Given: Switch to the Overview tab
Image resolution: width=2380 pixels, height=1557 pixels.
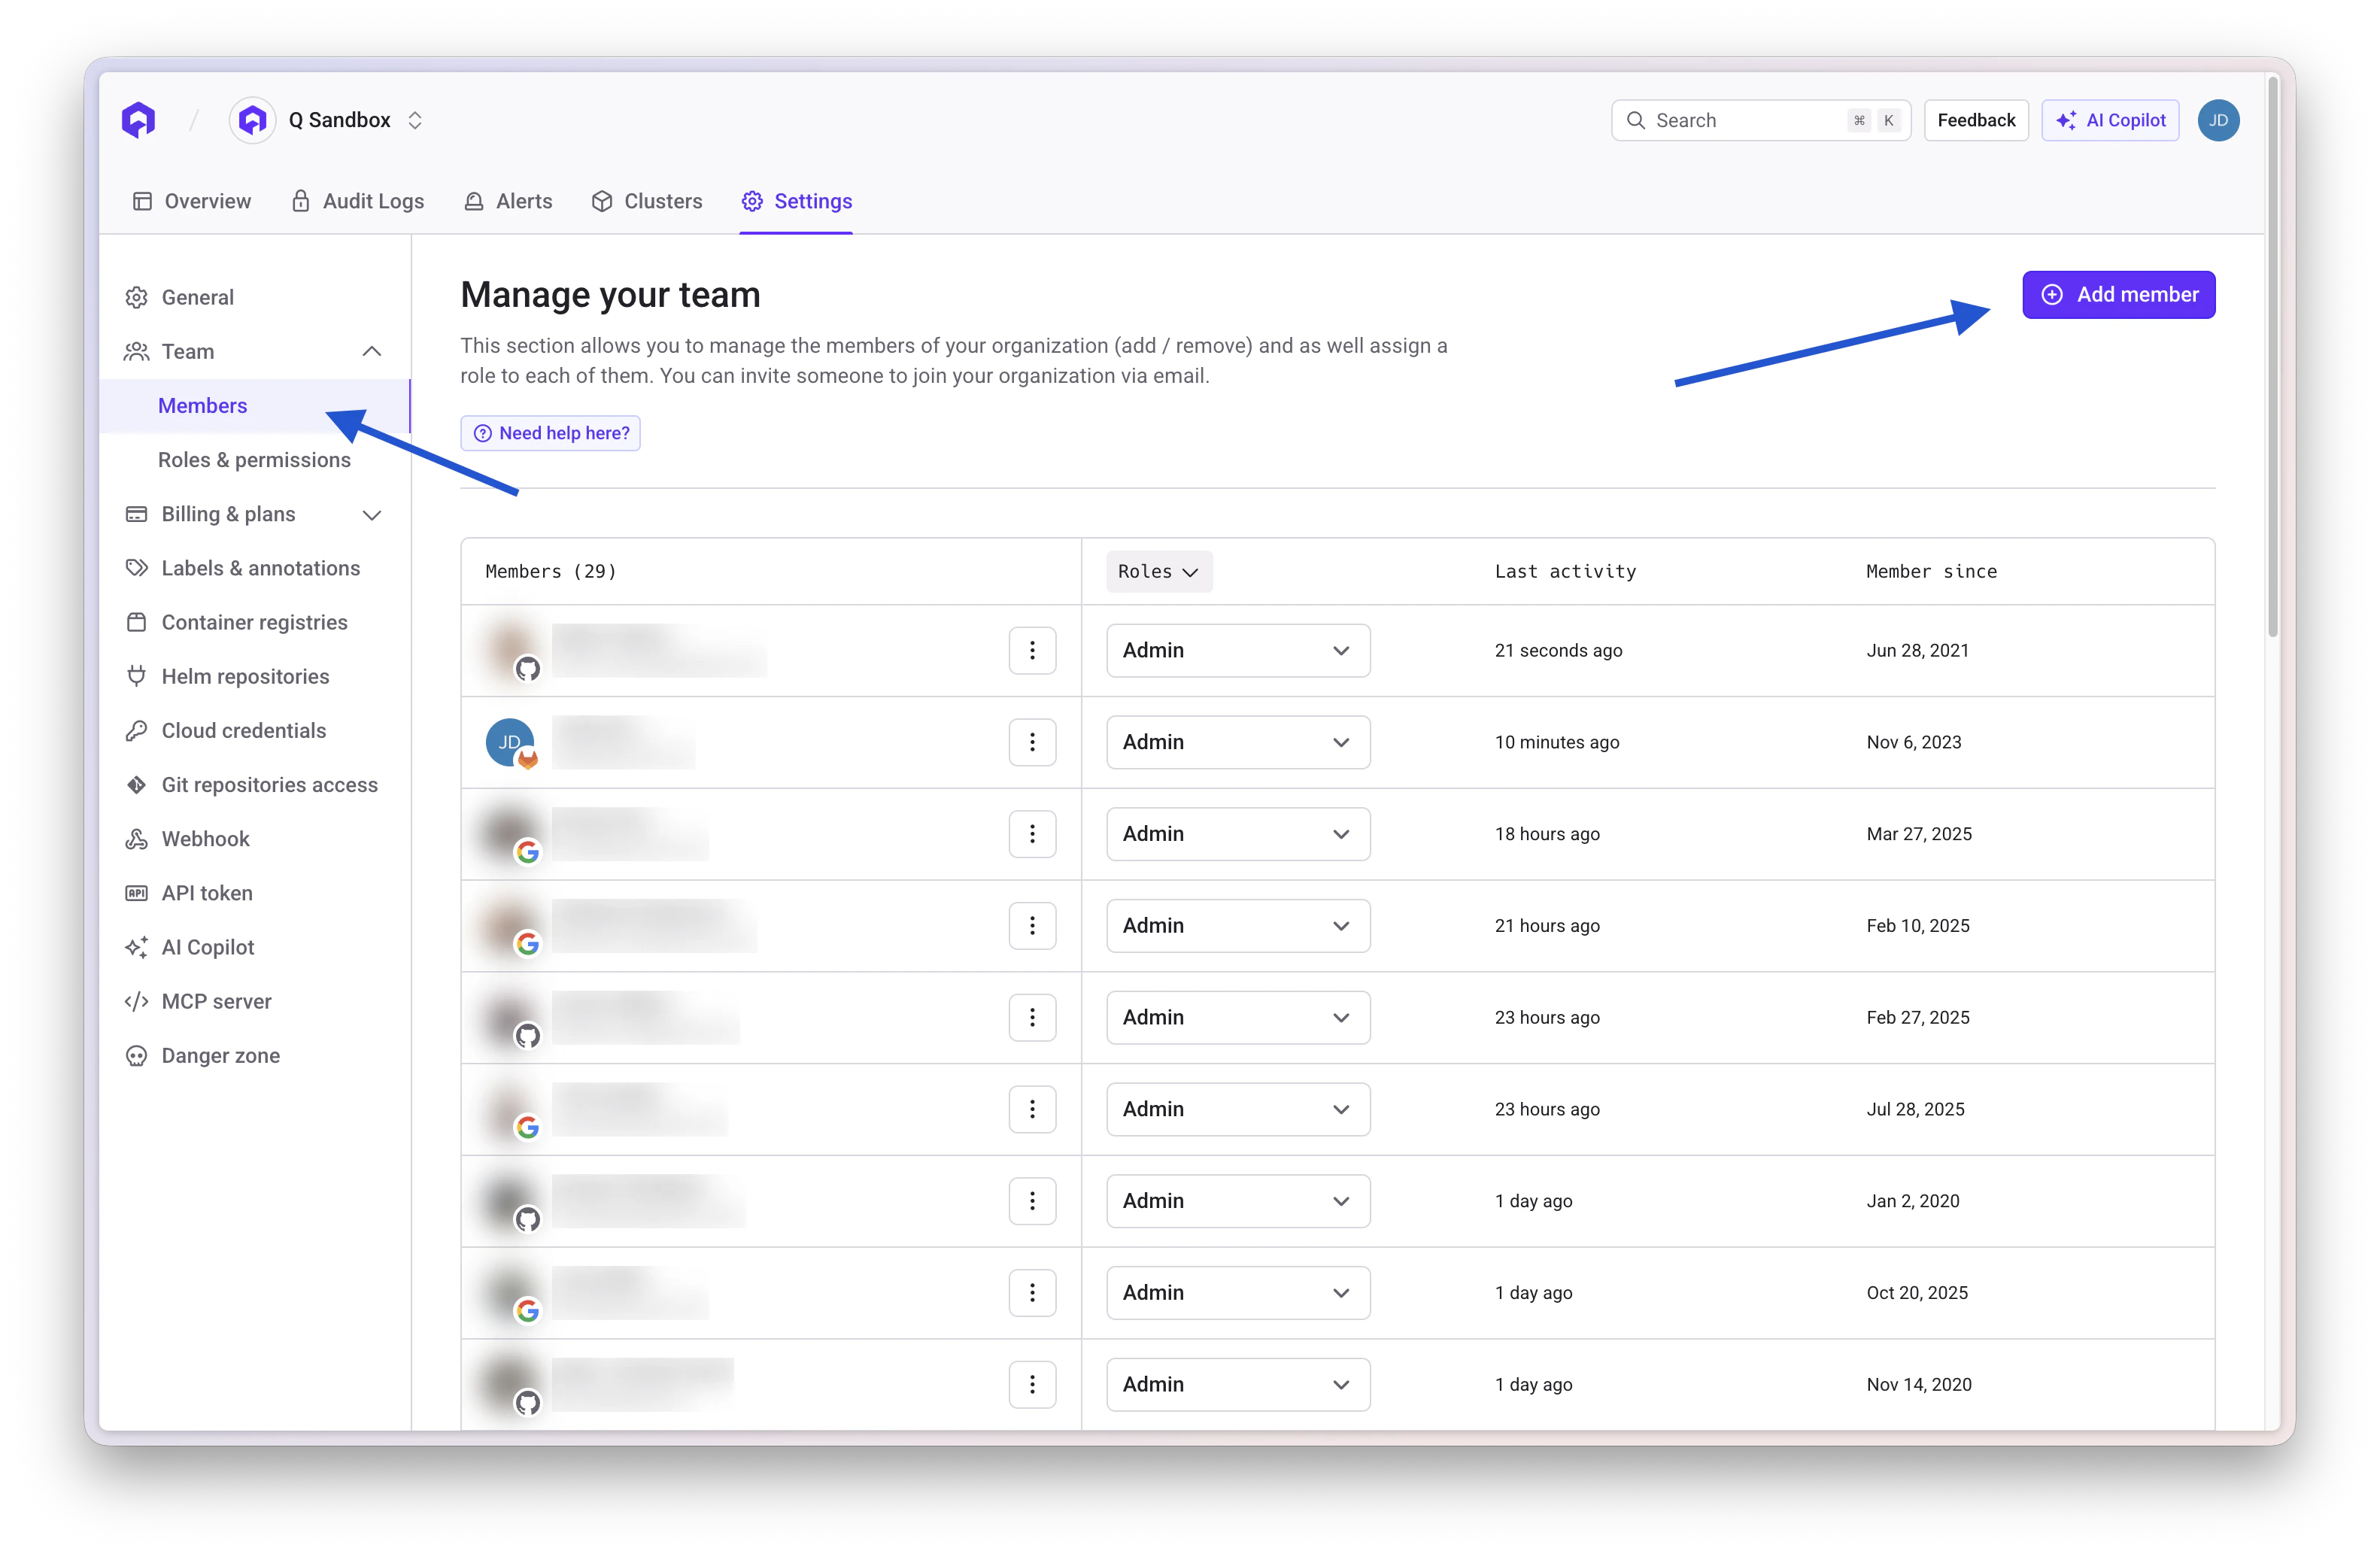Looking at the screenshot, I should click(x=191, y=201).
